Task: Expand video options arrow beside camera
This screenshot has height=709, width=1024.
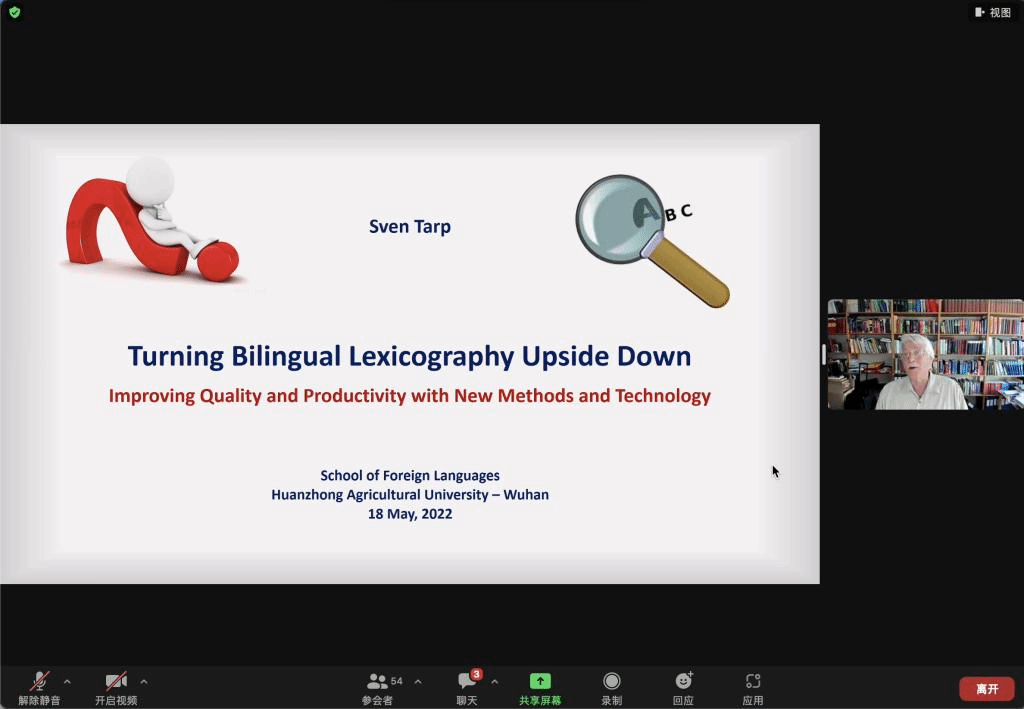Action: [144, 682]
